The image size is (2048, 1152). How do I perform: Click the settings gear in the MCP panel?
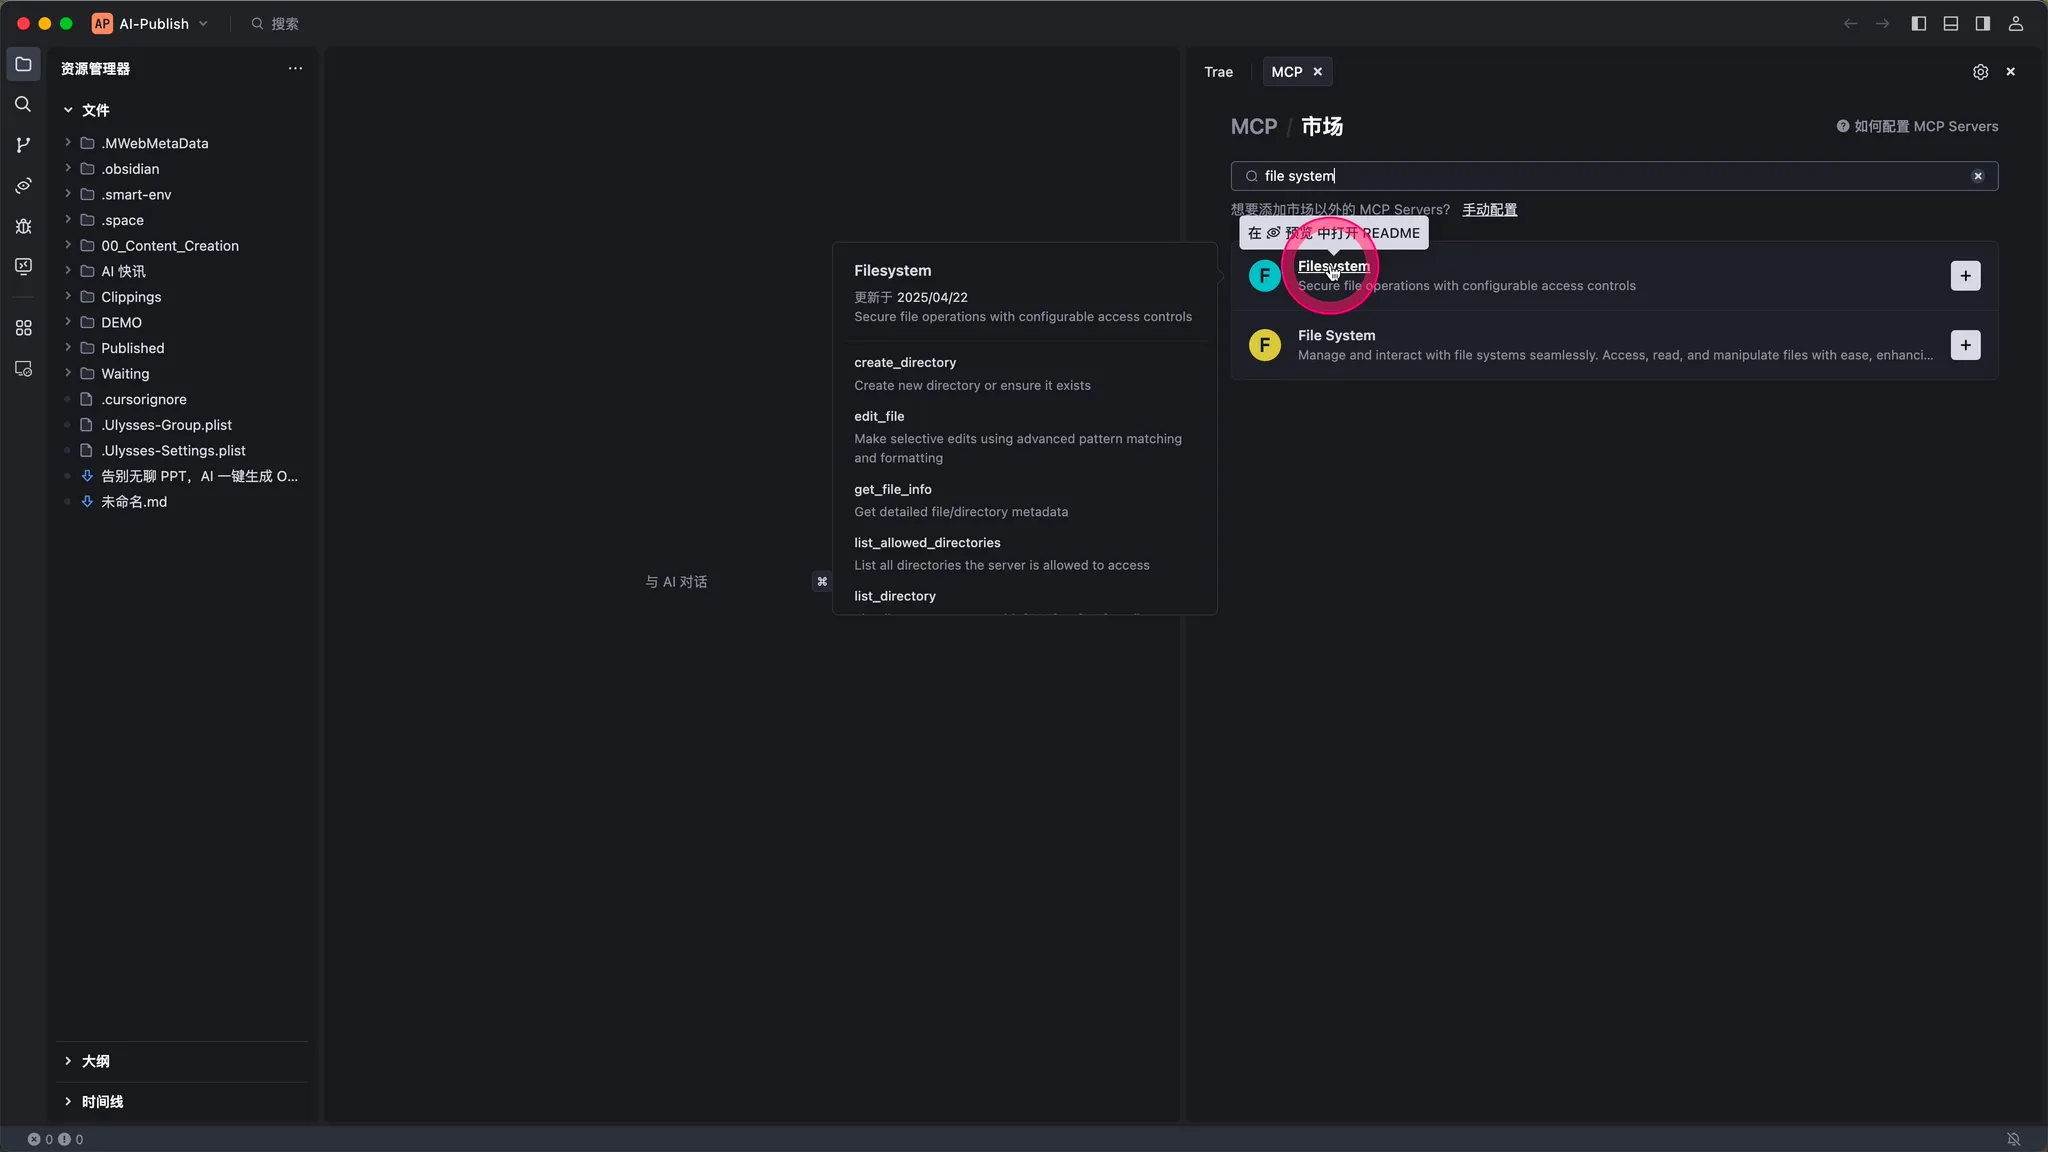click(x=1980, y=72)
